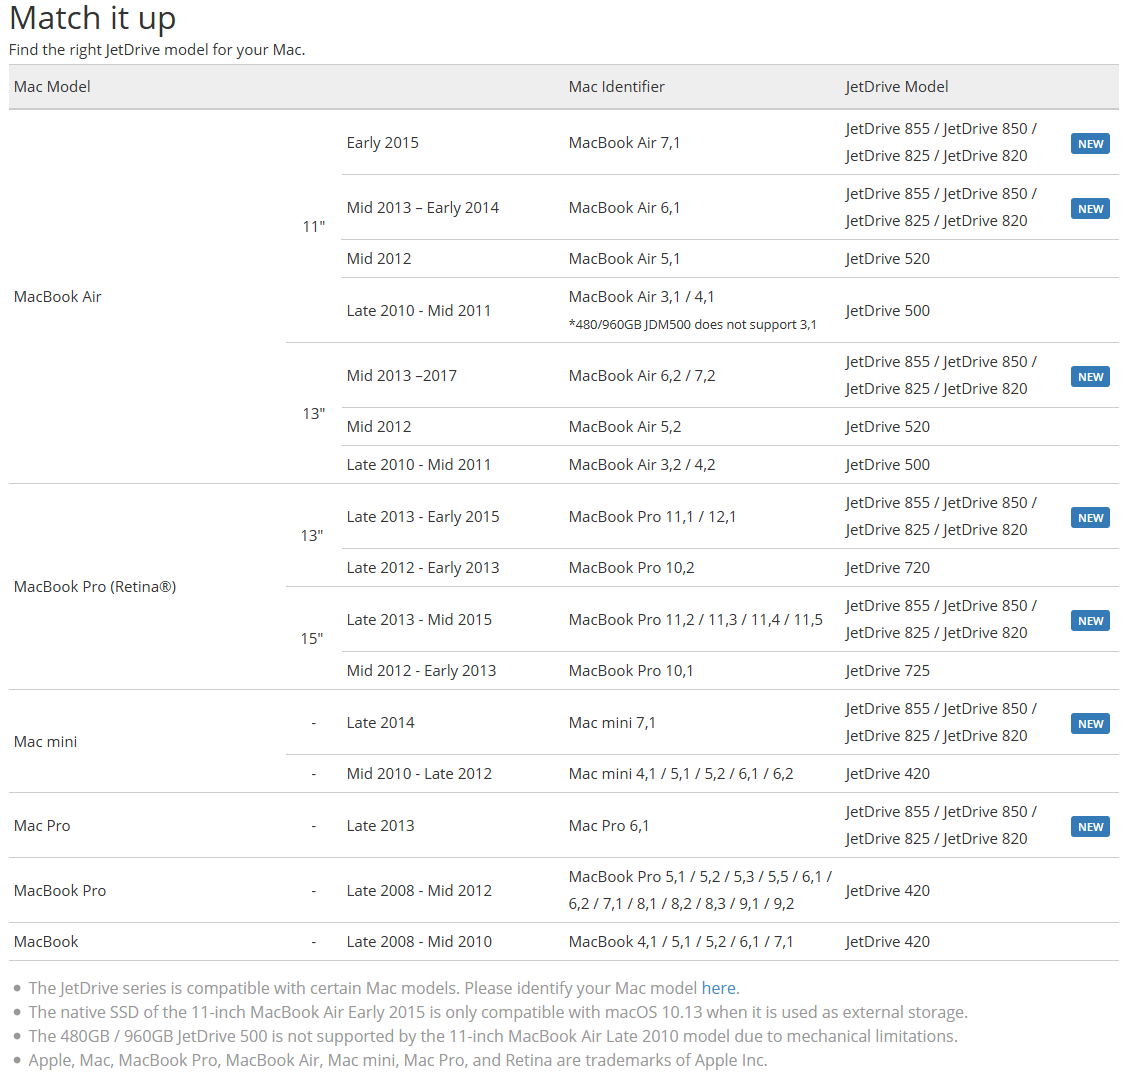The width and height of the screenshot is (1133, 1080).
Task: Click 'MacBook 4,1 / 5,1 / 5,2 / 6,1 / 7,1' identifier
Action: coord(681,942)
